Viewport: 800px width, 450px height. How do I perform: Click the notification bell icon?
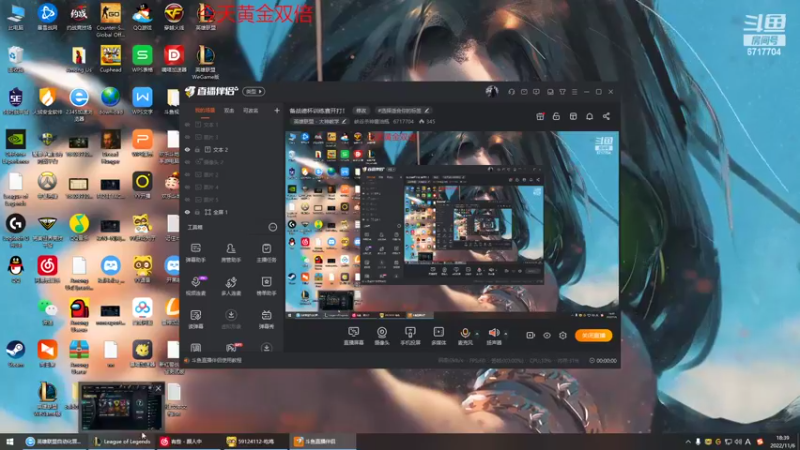589,116
